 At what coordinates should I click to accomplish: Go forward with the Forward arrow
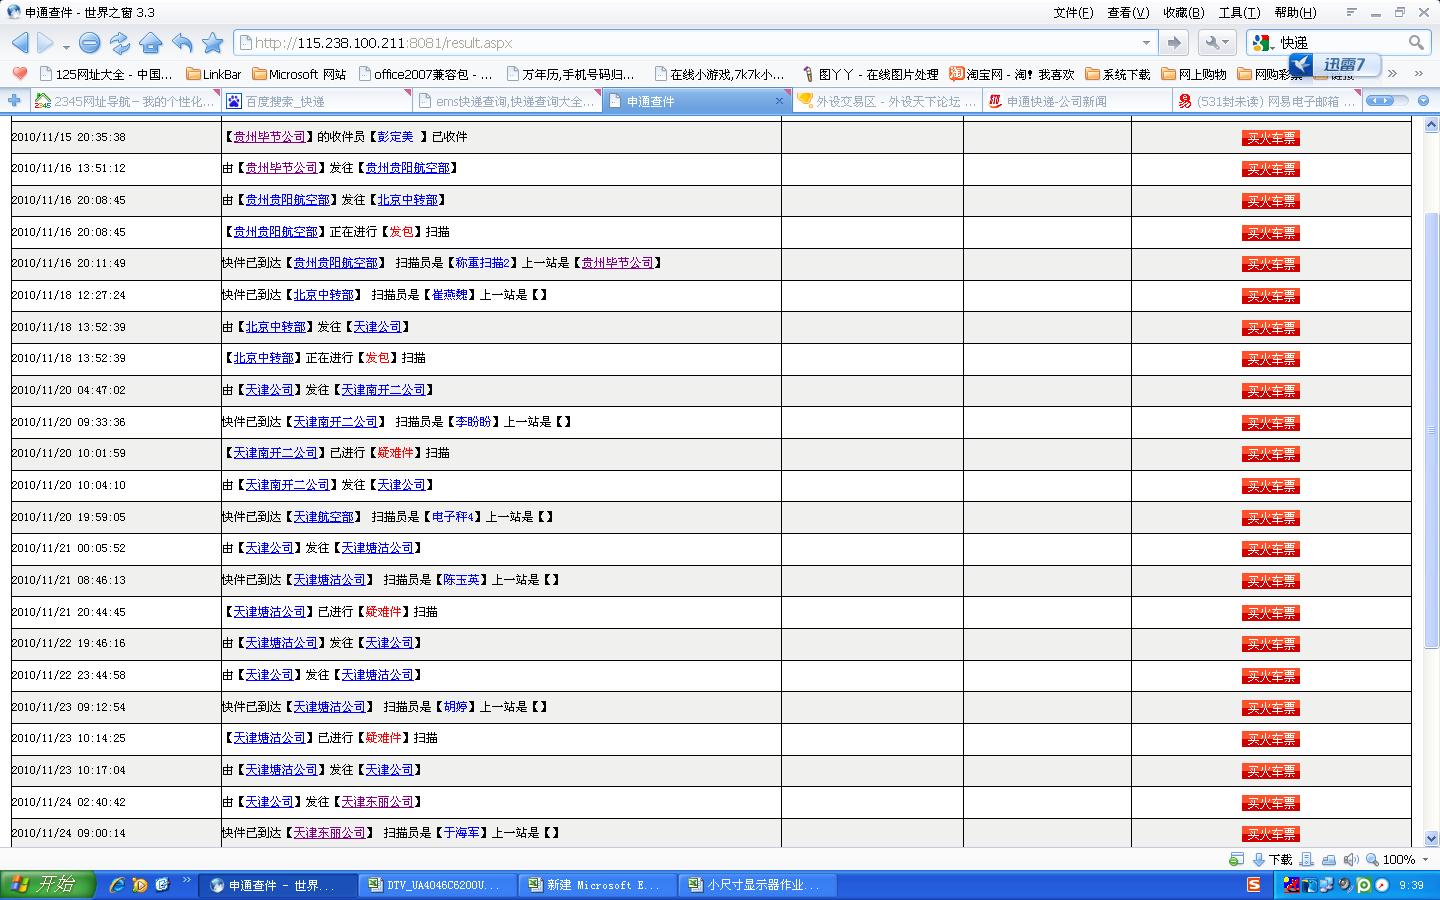tap(45, 43)
